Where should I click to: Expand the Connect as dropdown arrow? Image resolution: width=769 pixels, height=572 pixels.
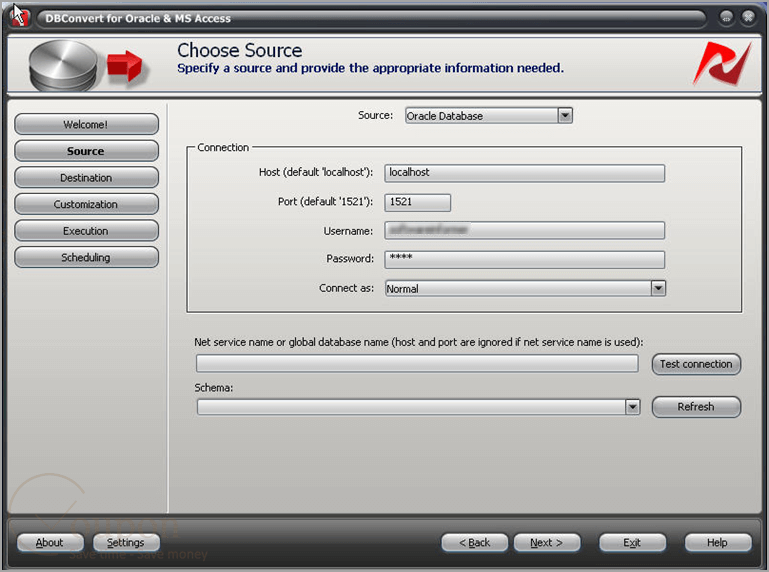(658, 288)
